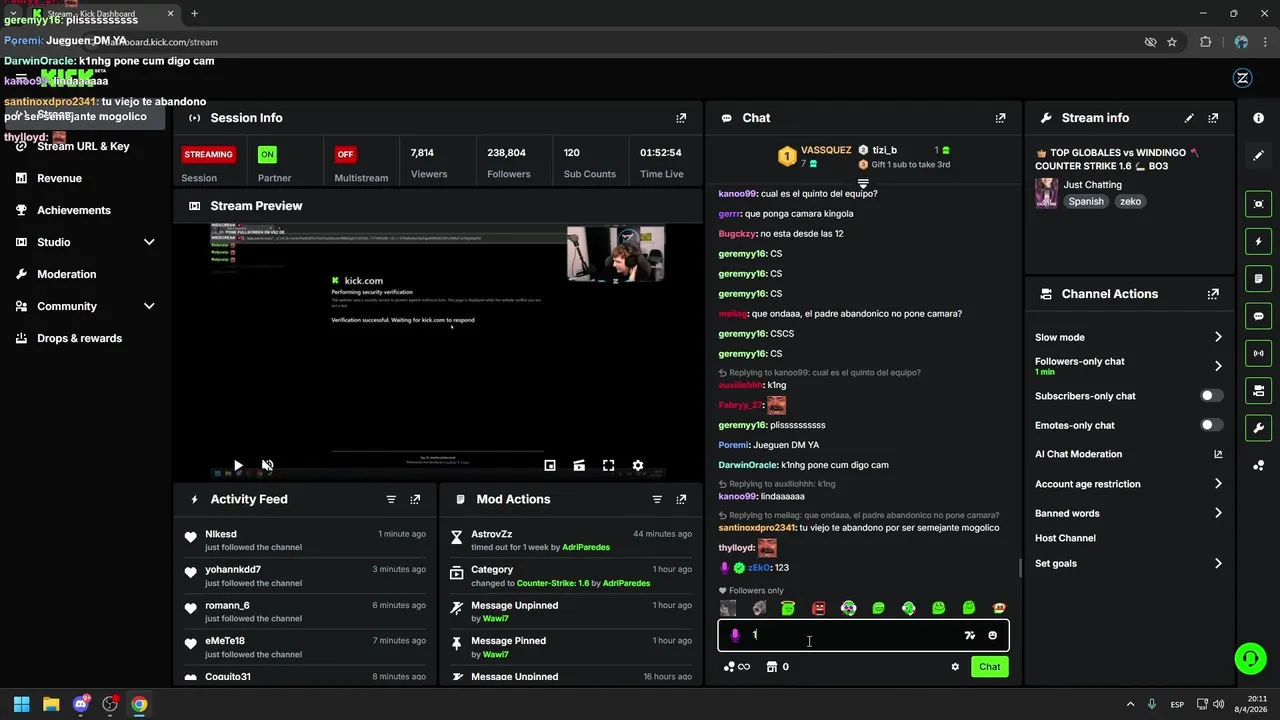Open Slow mode options
Screen dimensions: 1280x720
pos(1129,337)
